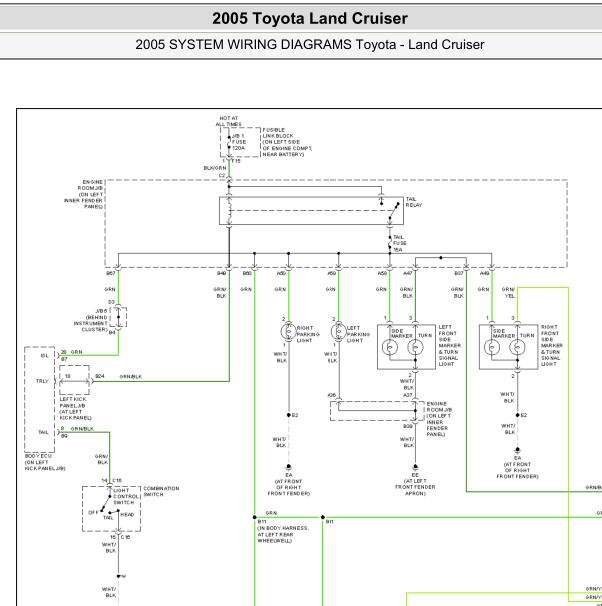Screen dimensions: 602x606
Task: Select the left parking light bulb symbol
Action: (338, 332)
